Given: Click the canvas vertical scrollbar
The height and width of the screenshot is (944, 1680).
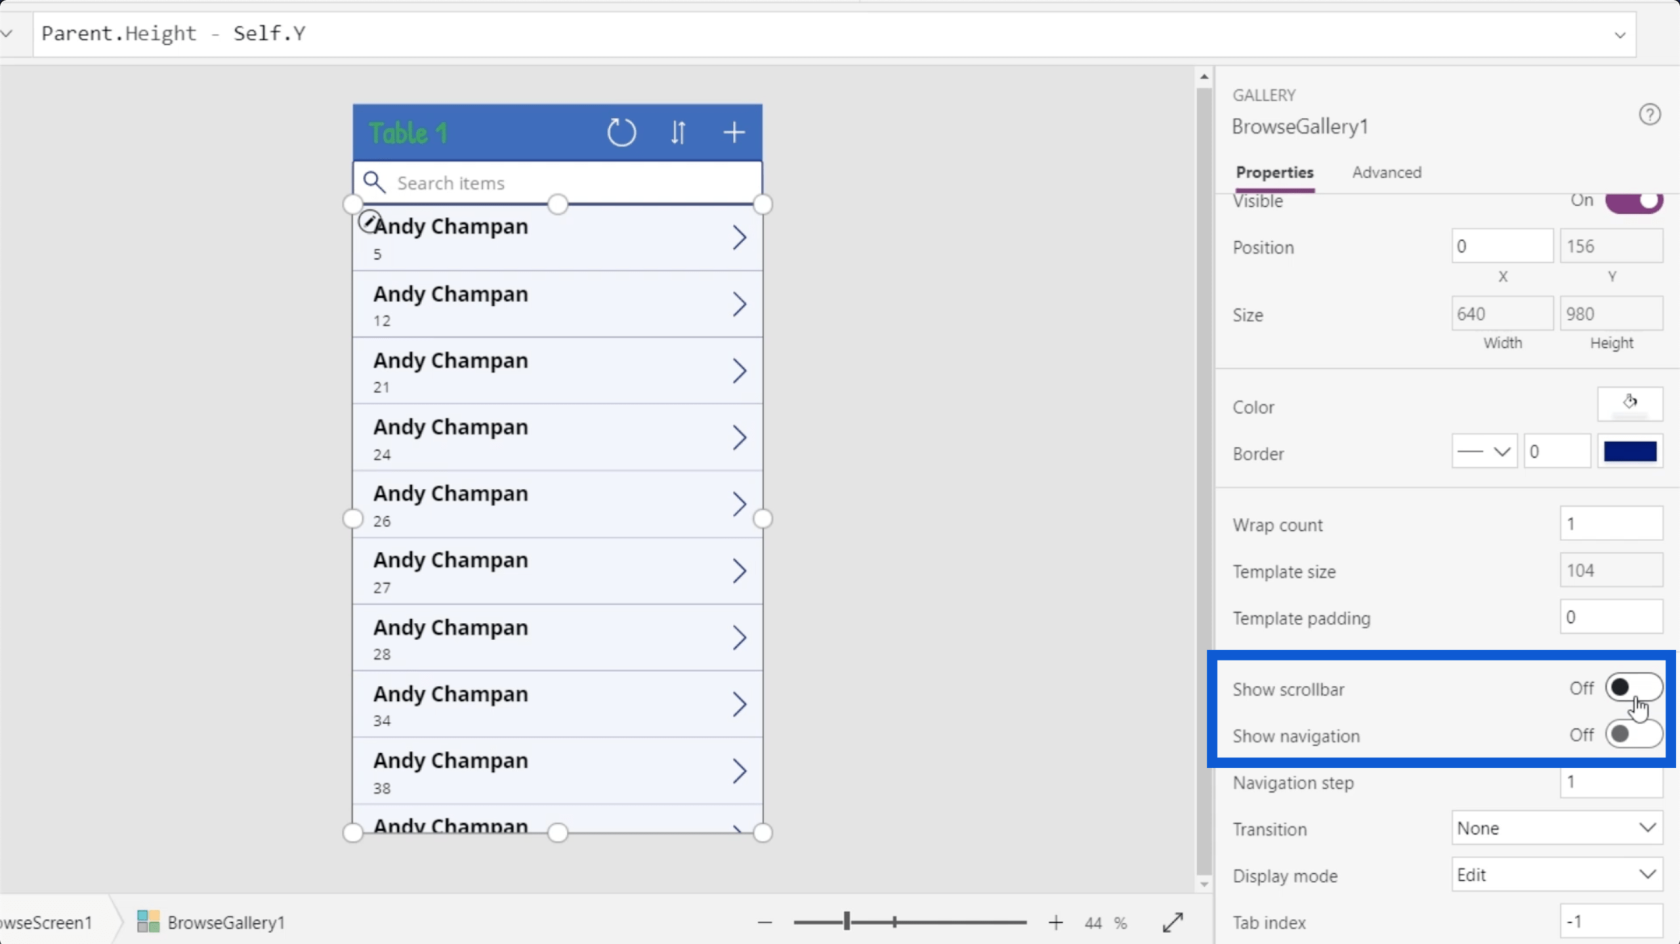Looking at the screenshot, I should [x=1204, y=480].
